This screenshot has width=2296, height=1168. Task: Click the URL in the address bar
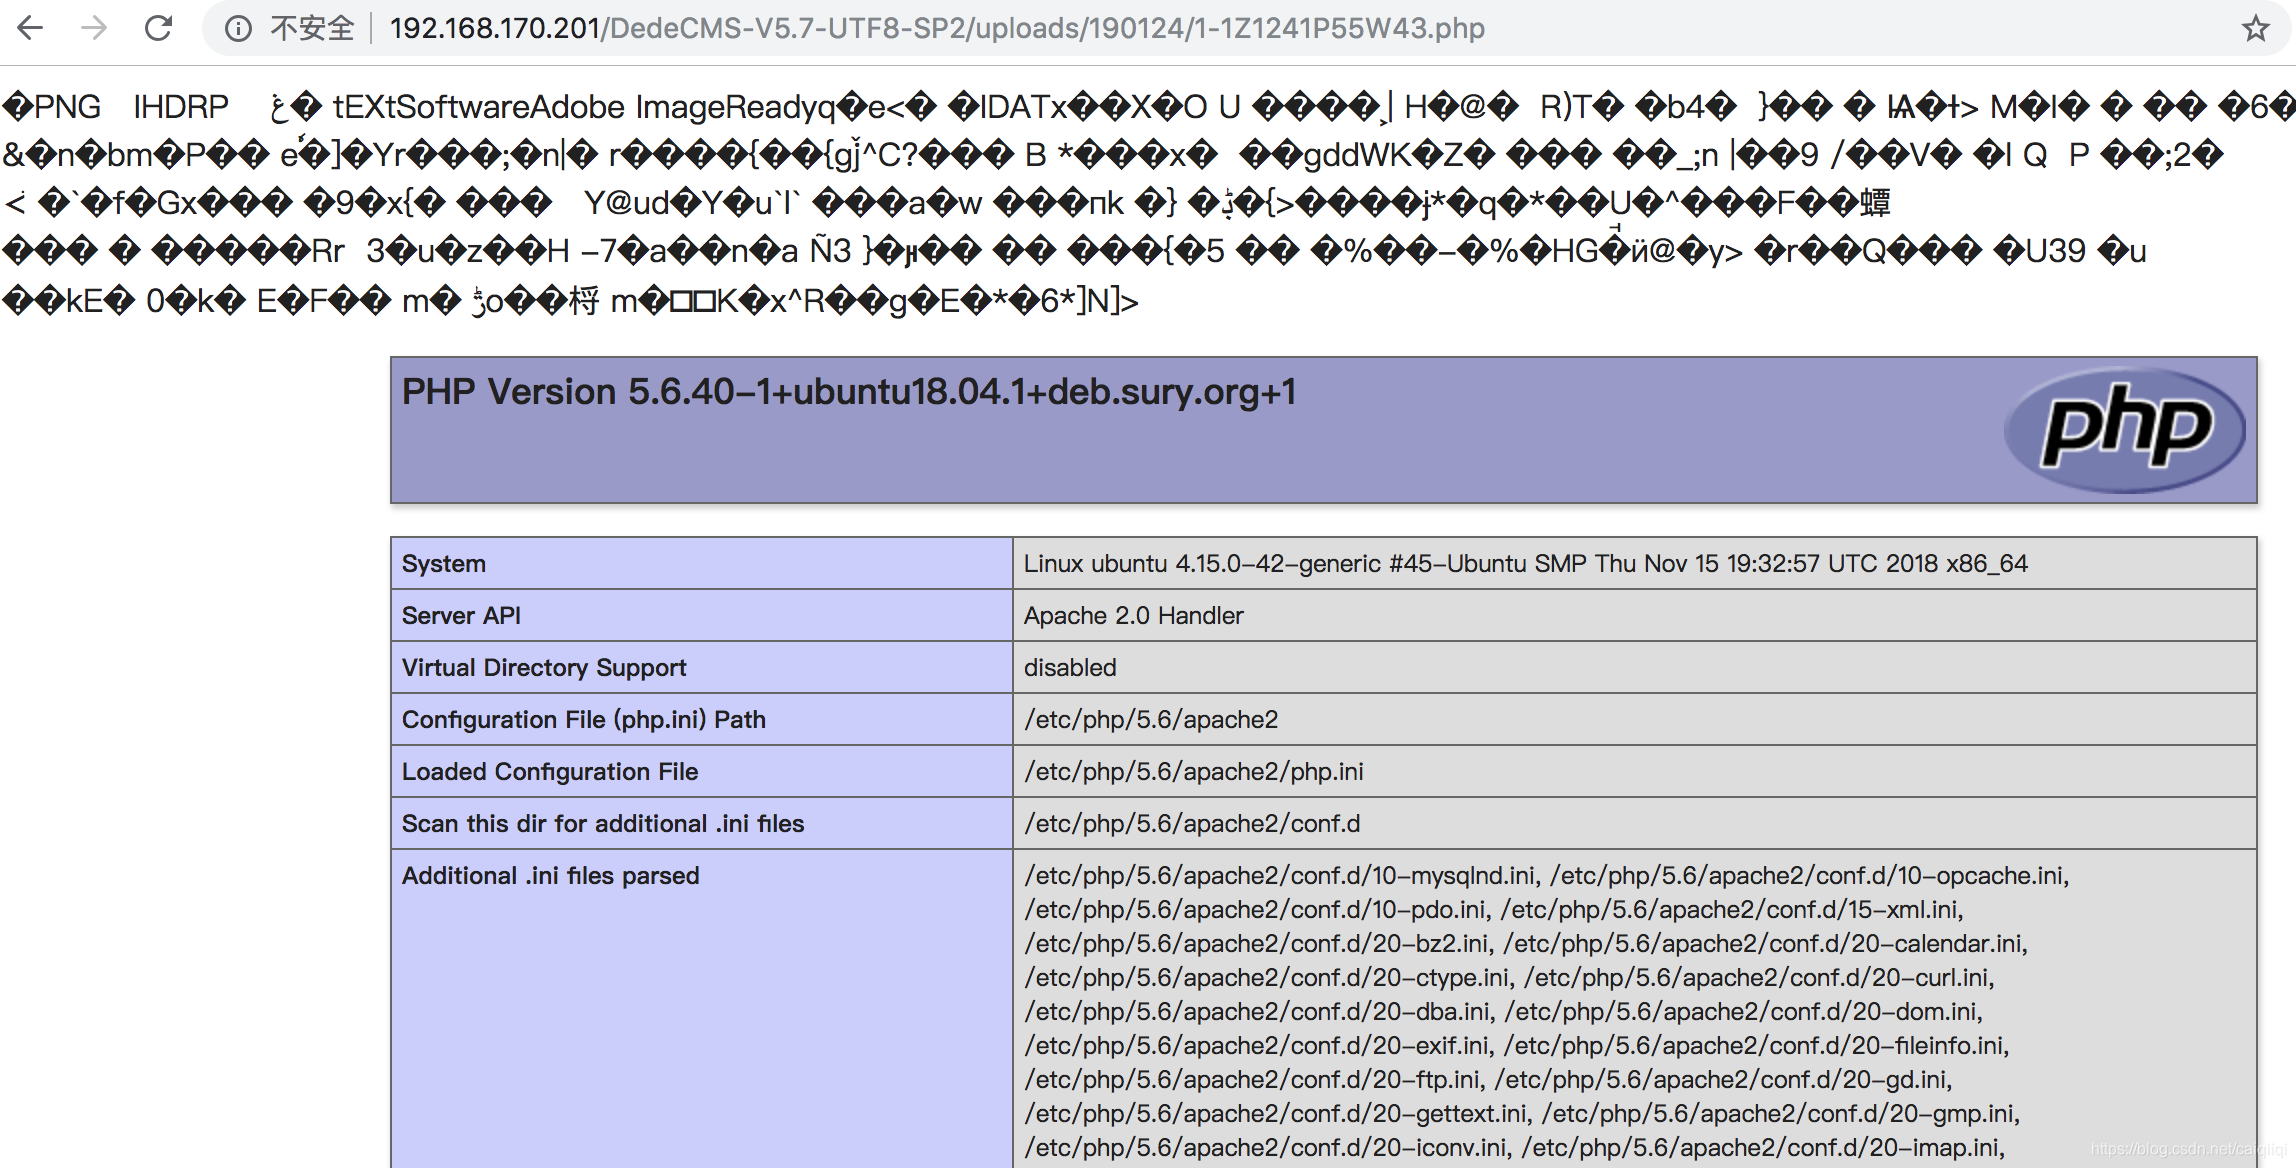937,28
